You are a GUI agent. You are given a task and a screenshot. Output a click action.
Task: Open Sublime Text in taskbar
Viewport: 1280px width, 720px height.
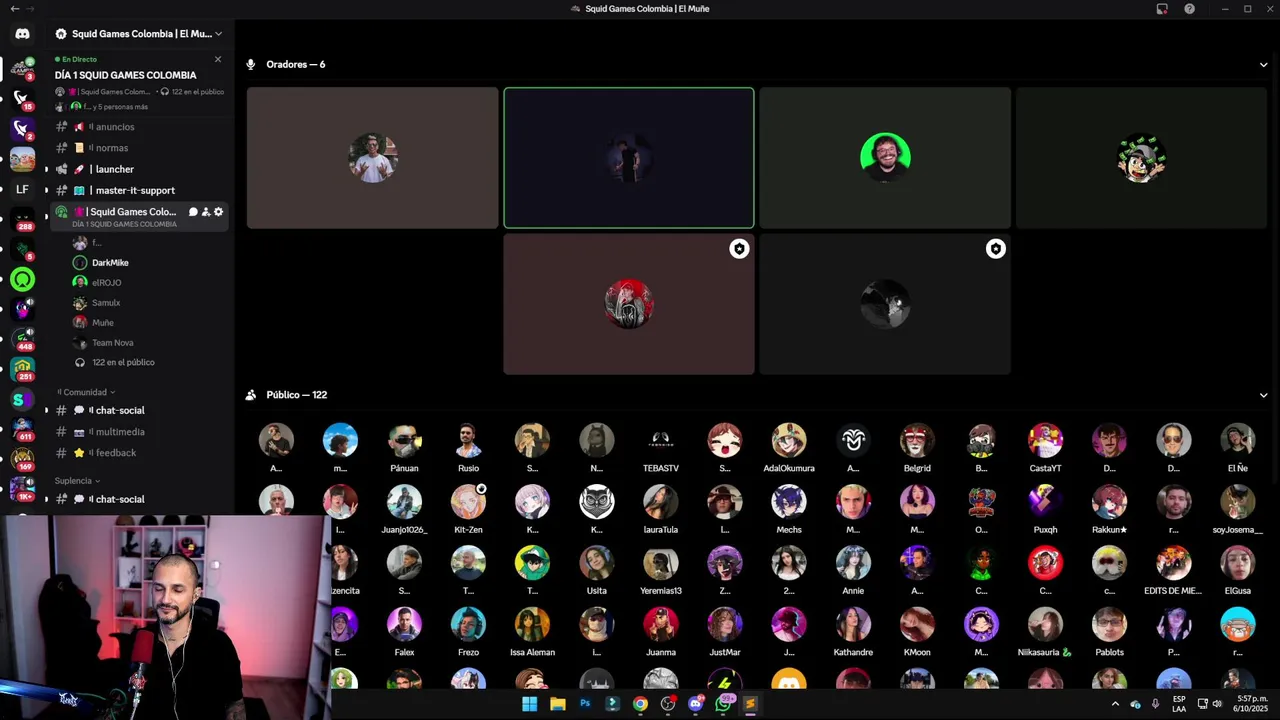click(750, 704)
